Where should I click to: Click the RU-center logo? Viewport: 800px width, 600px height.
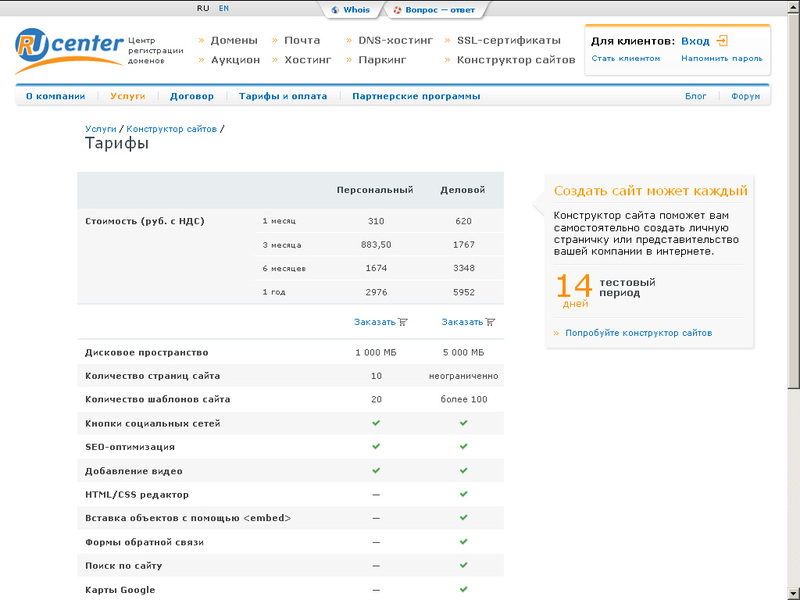[69, 50]
